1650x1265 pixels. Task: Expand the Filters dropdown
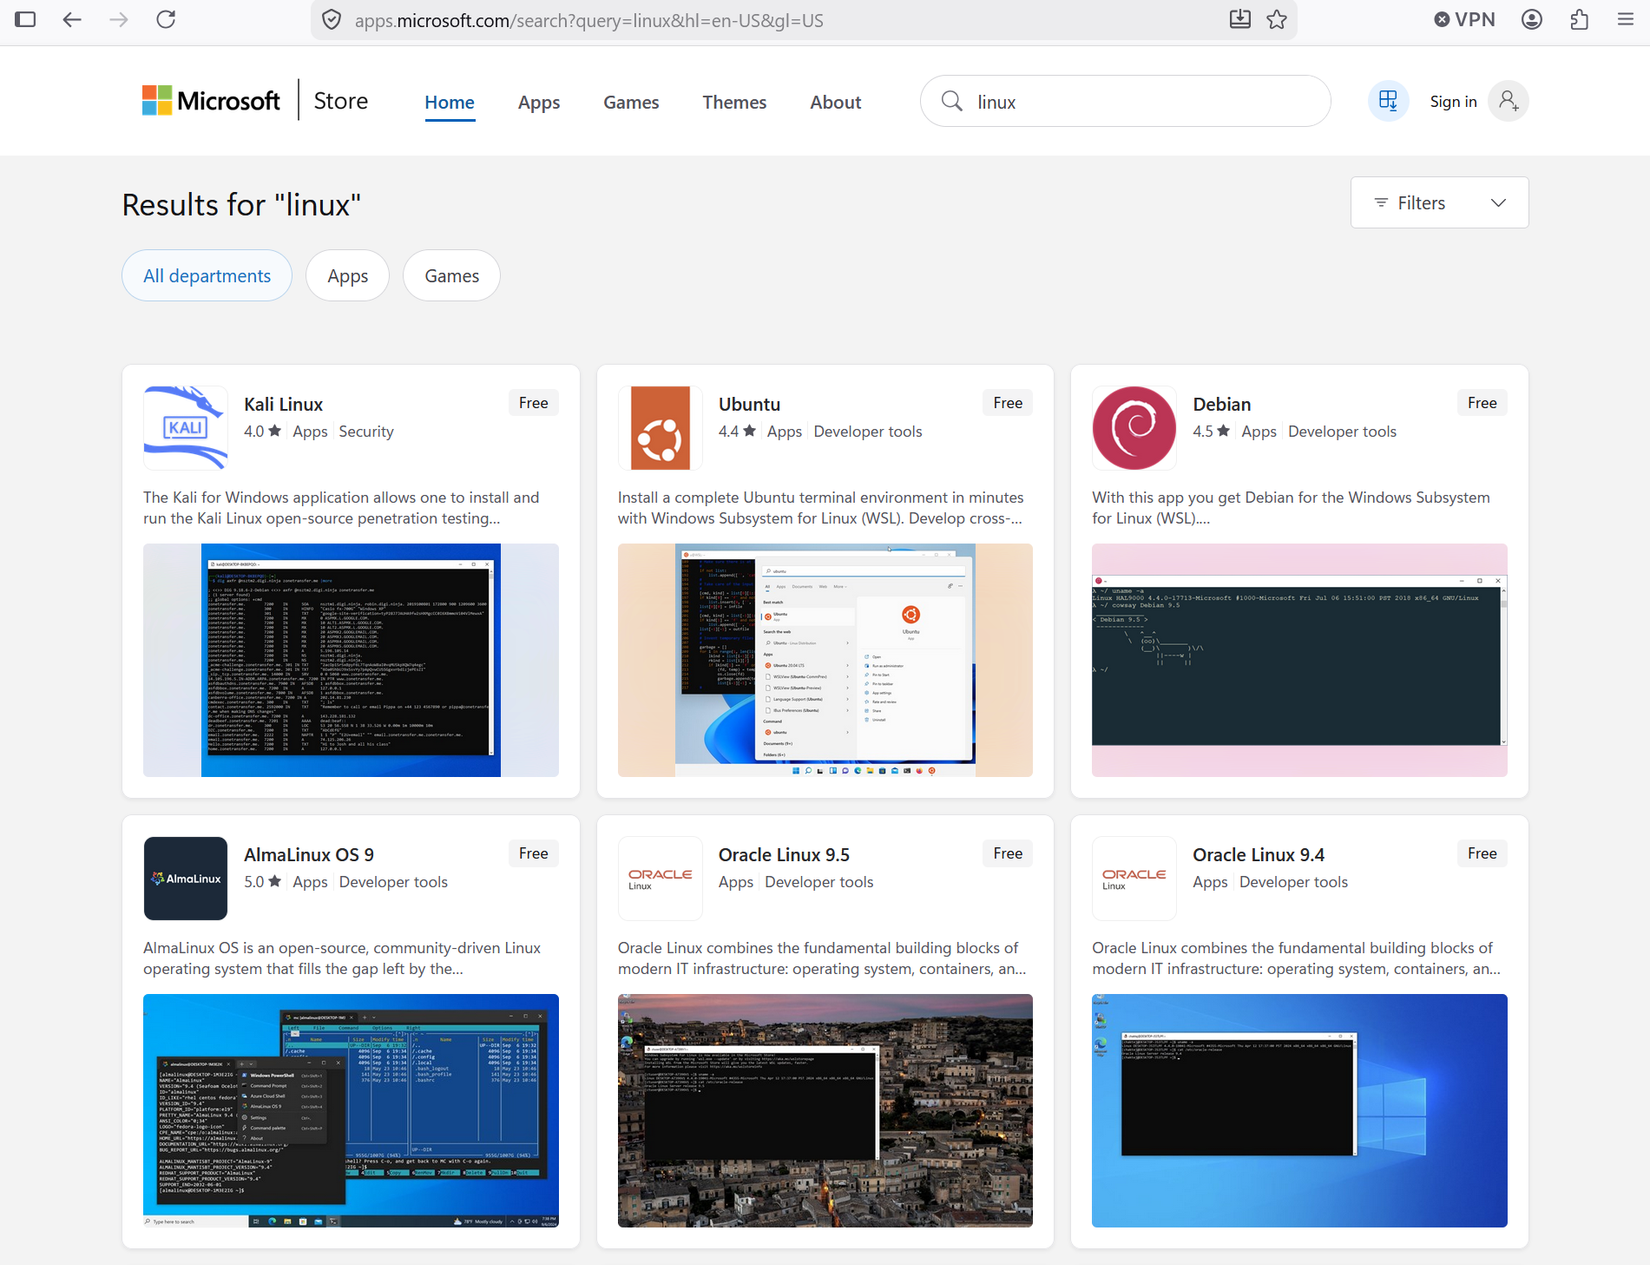point(1439,203)
